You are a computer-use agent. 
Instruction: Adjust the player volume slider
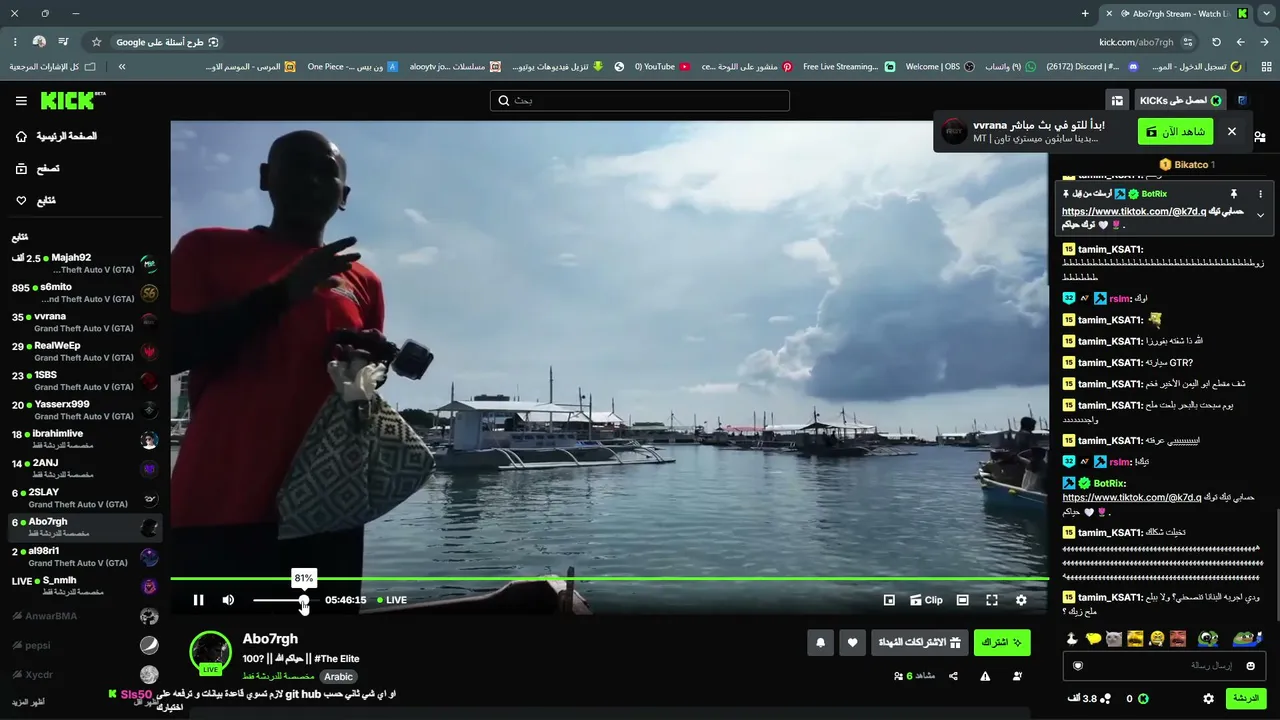click(279, 600)
